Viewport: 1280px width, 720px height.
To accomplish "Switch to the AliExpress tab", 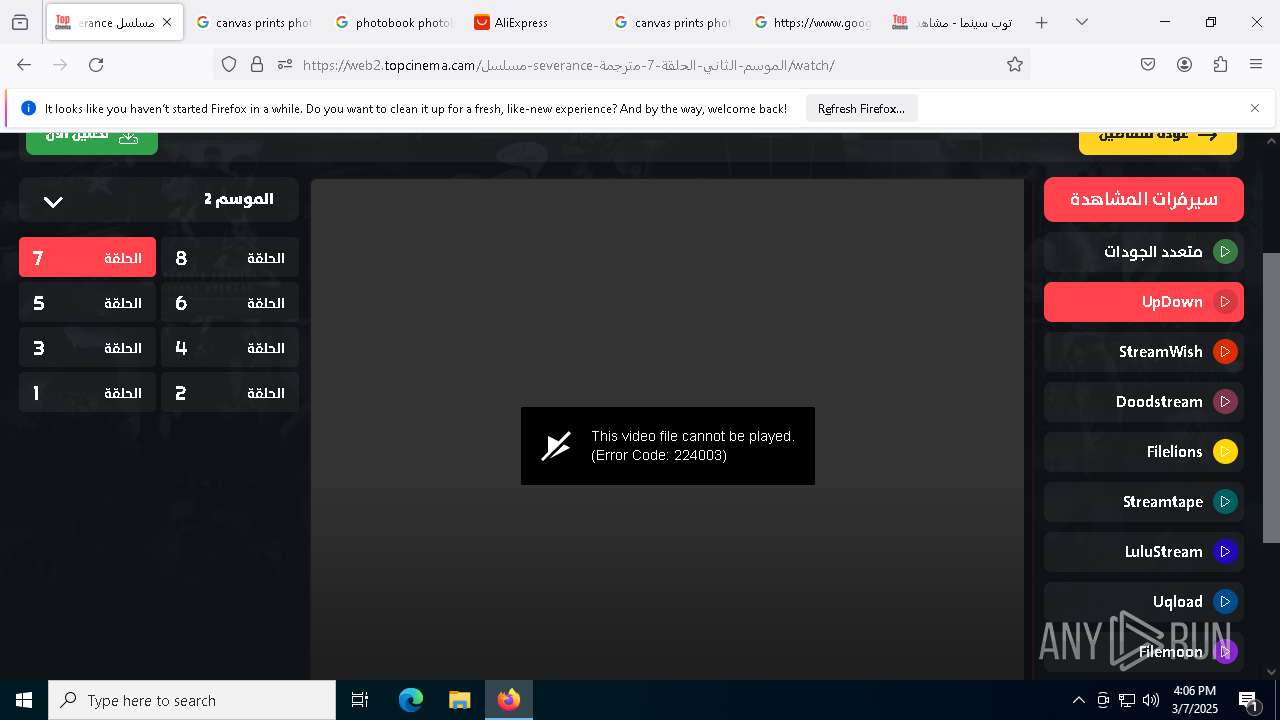I will (533, 22).
